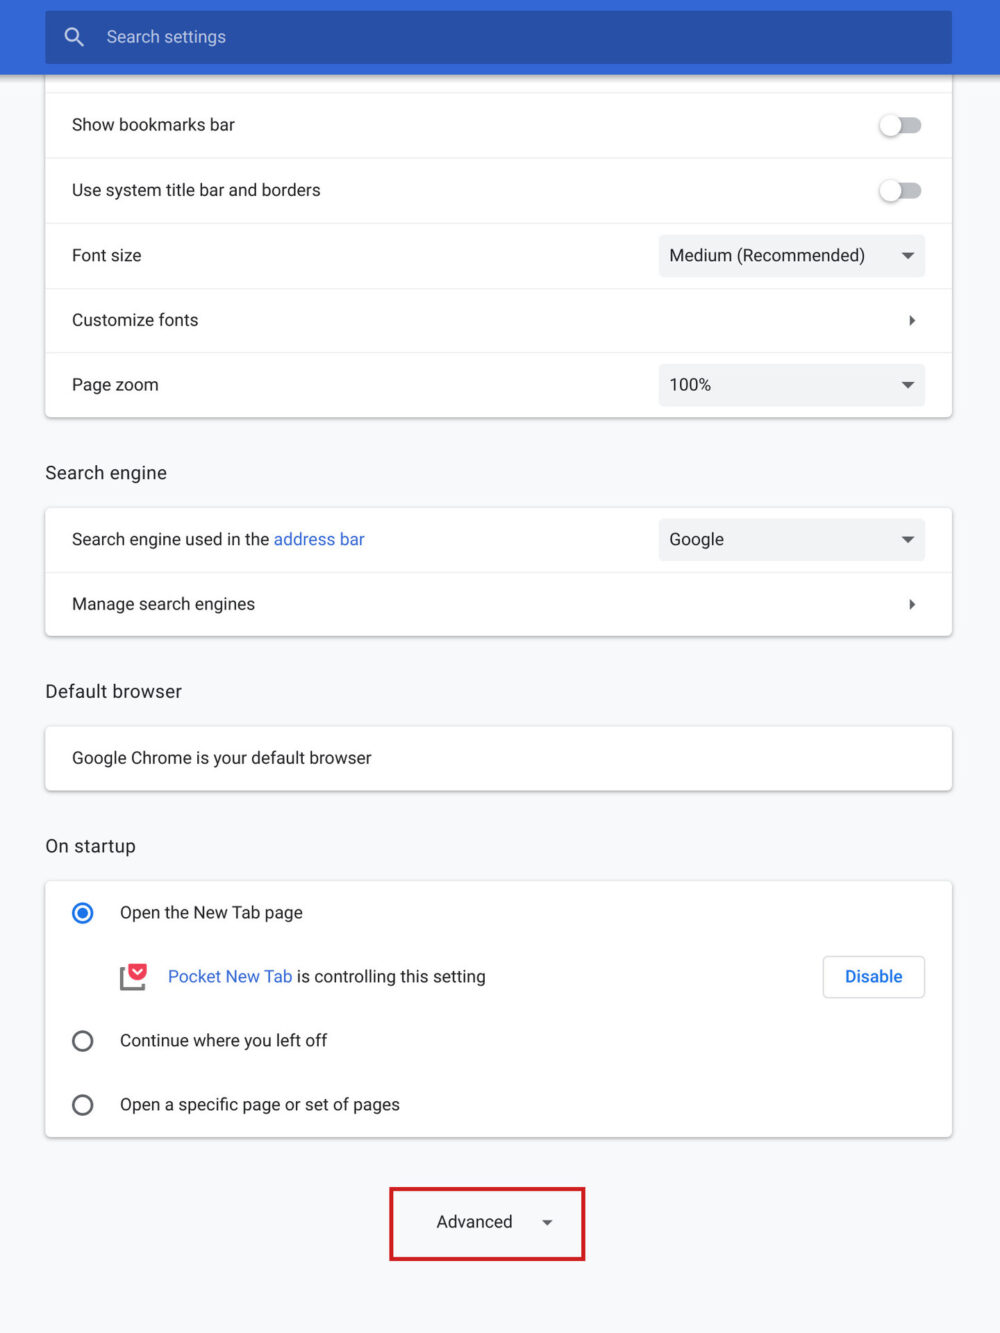The height and width of the screenshot is (1333, 1000).
Task: Click the search magnifying glass icon
Action: coord(73,36)
